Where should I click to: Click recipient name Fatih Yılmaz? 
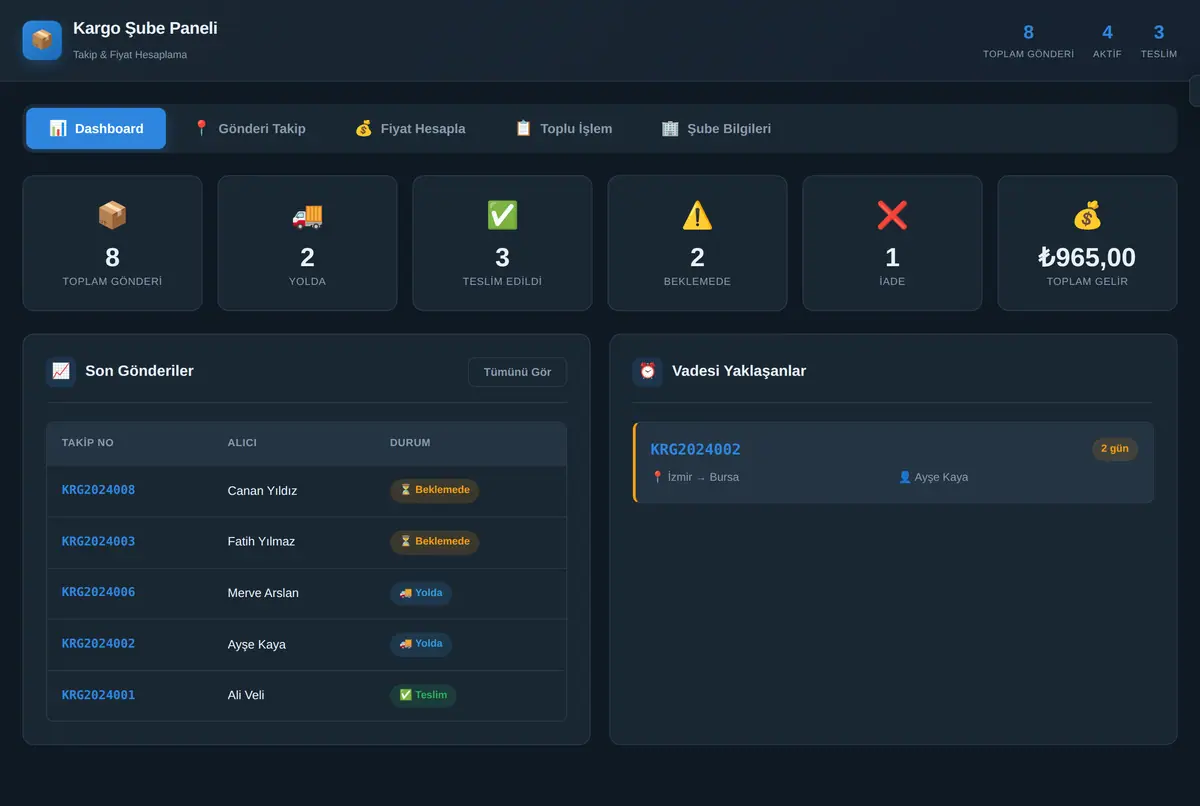click(x=261, y=542)
